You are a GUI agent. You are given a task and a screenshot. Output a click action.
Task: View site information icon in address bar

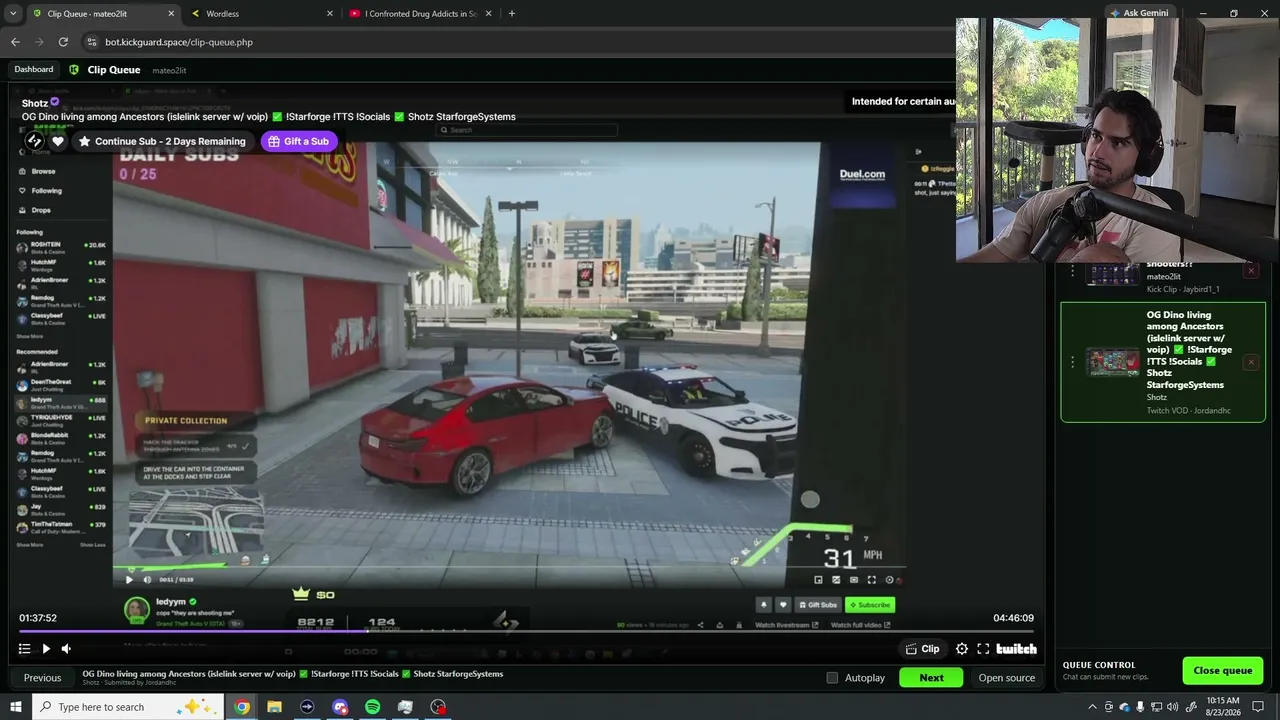[x=92, y=42]
